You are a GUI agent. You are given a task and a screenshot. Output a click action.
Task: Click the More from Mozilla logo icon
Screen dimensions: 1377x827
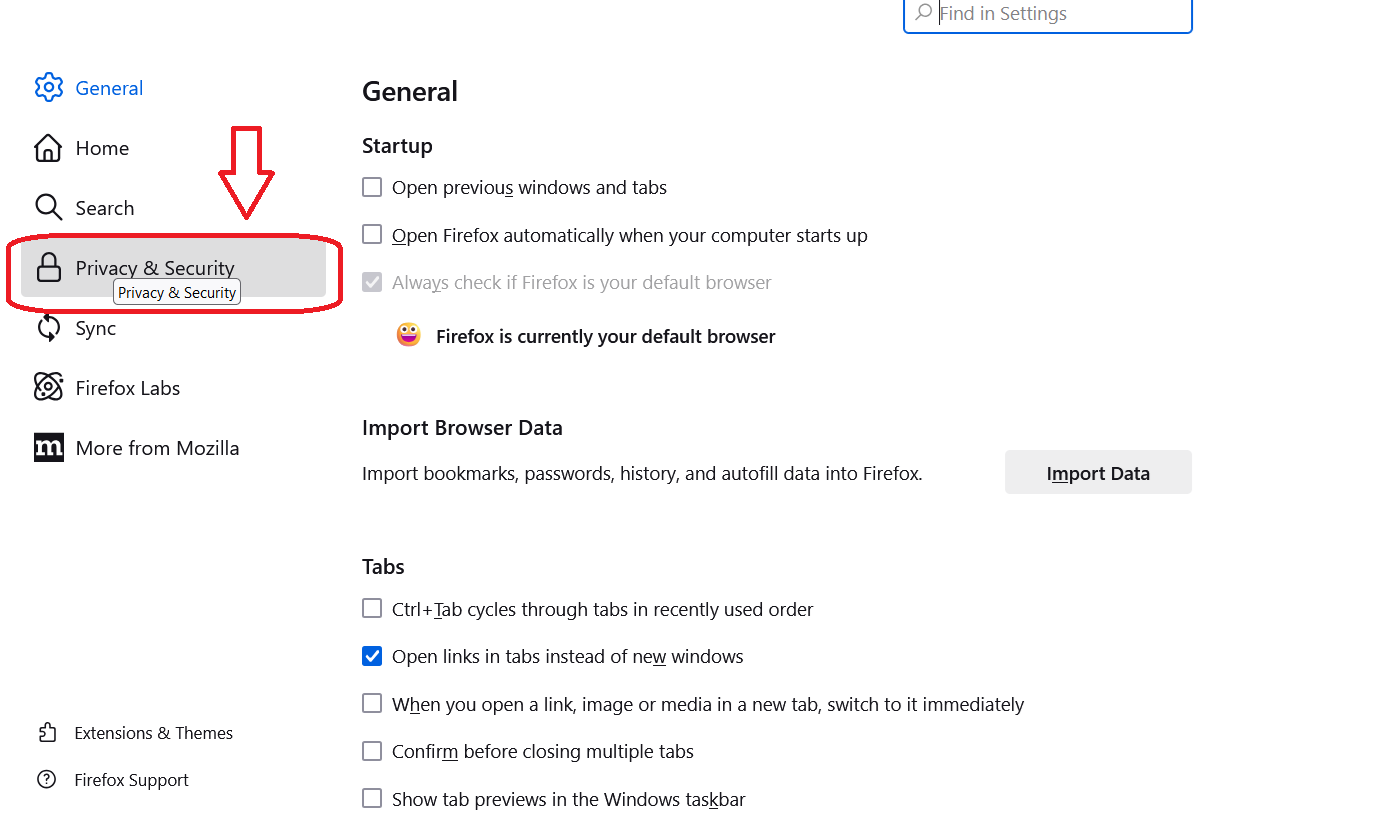[48, 448]
